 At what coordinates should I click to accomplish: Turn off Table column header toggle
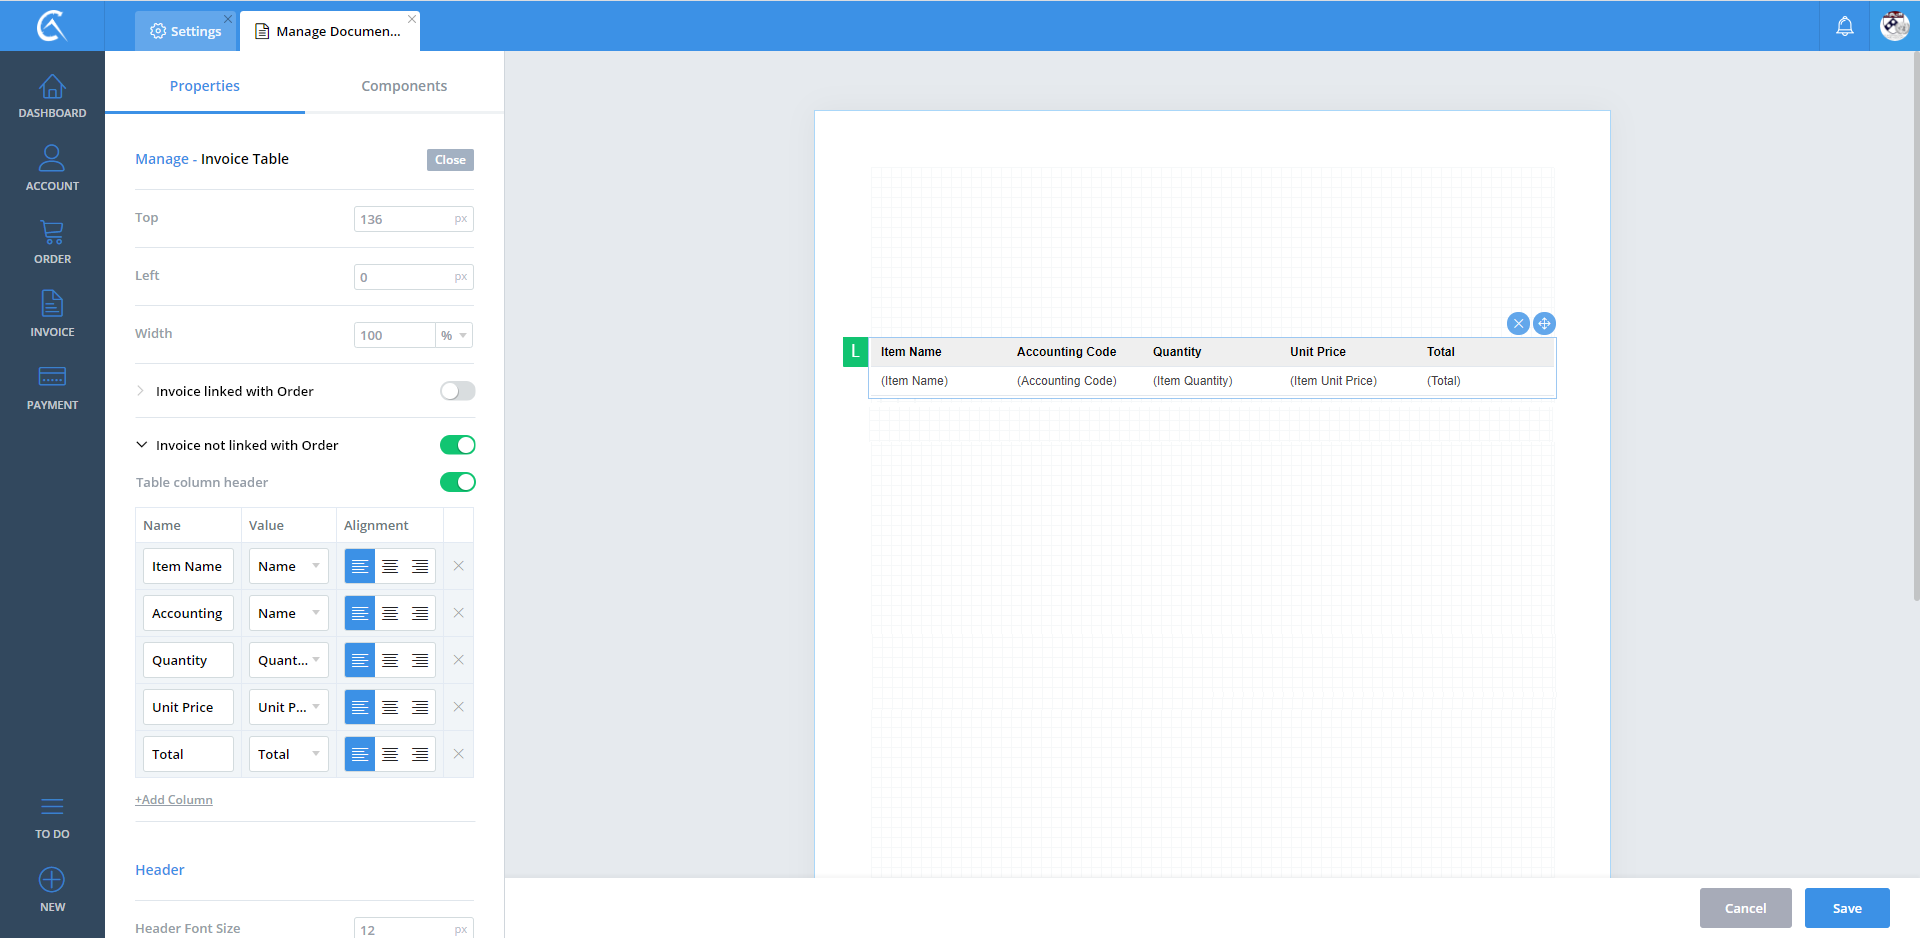[x=457, y=482]
